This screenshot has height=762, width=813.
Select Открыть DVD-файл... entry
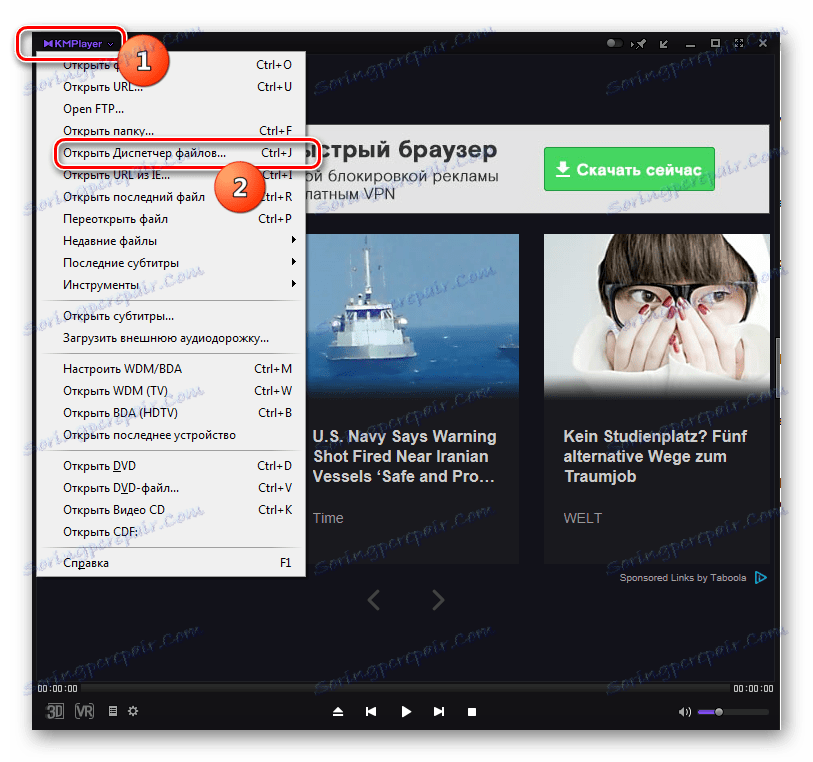tap(172, 488)
